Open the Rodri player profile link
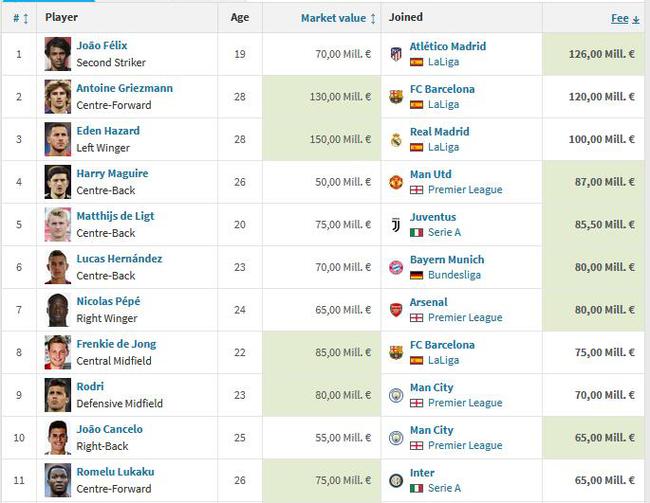 pos(90,386)
